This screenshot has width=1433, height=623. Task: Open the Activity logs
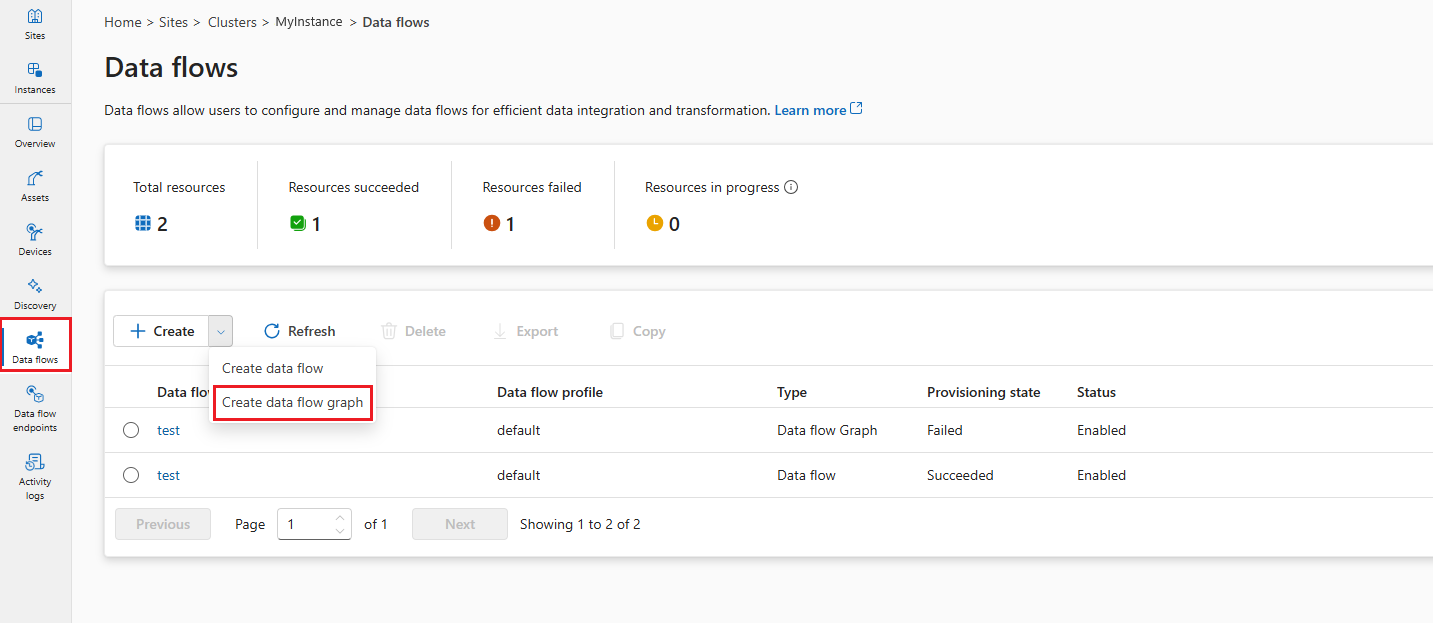click(x=34, y=475)
